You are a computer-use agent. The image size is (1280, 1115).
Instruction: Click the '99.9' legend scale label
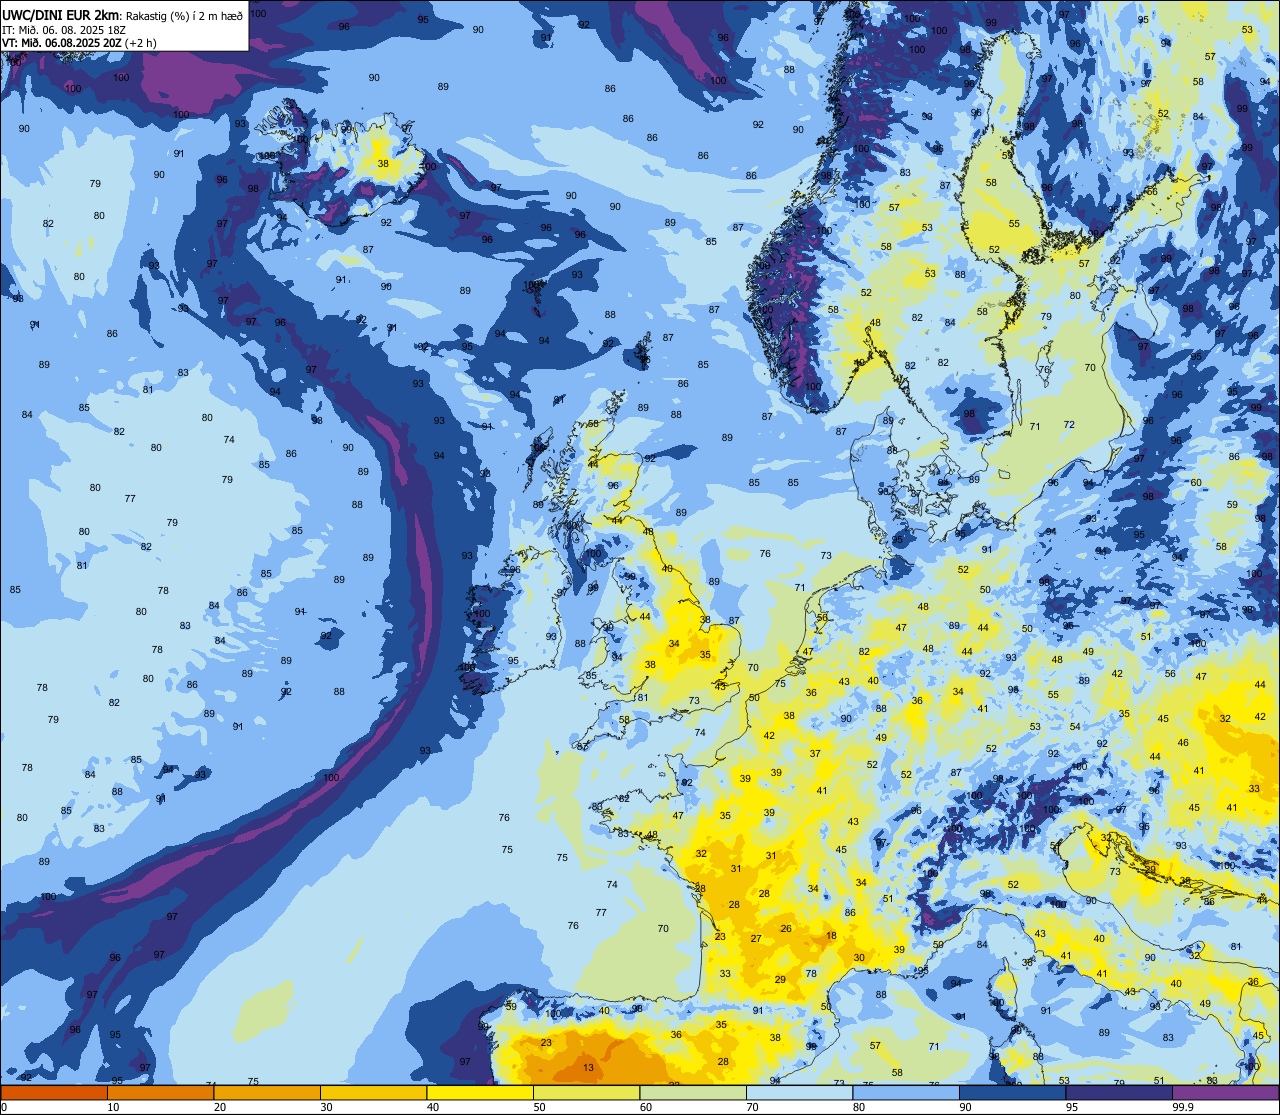coord(1183,1107)
